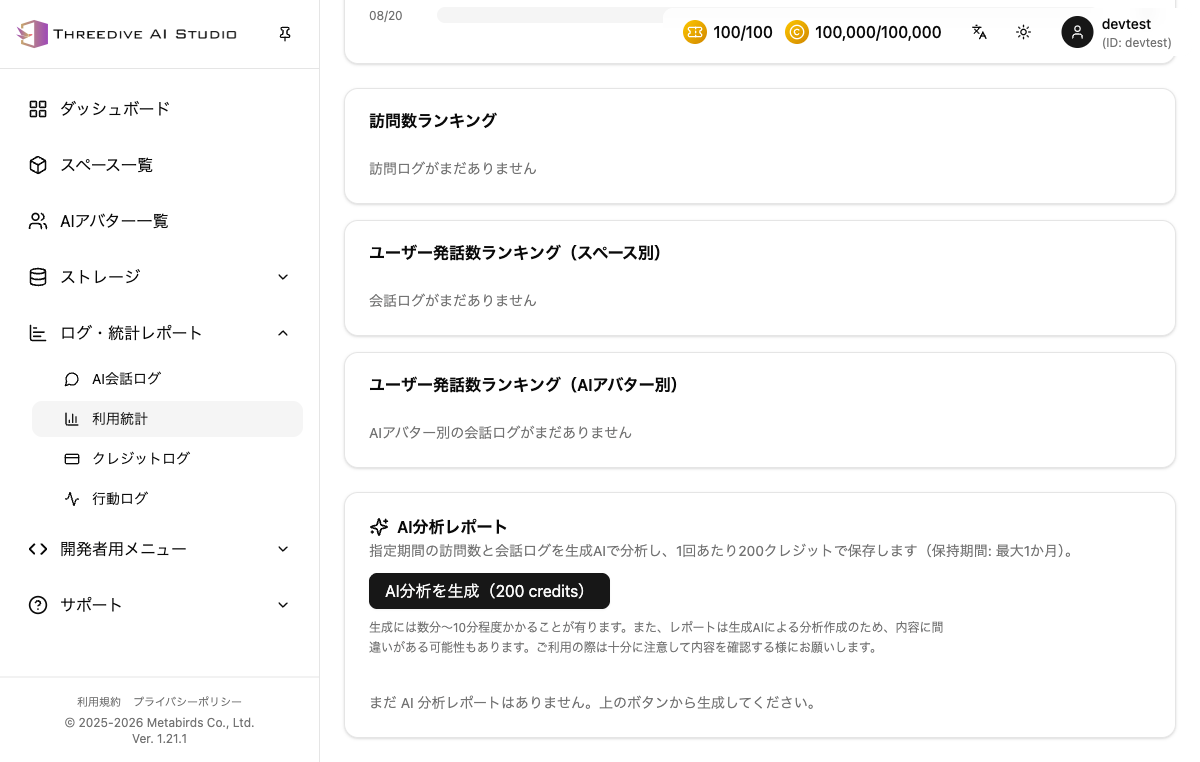
Task: Toggle the sidebar pin icon
Action: click(x=285, y=34)
